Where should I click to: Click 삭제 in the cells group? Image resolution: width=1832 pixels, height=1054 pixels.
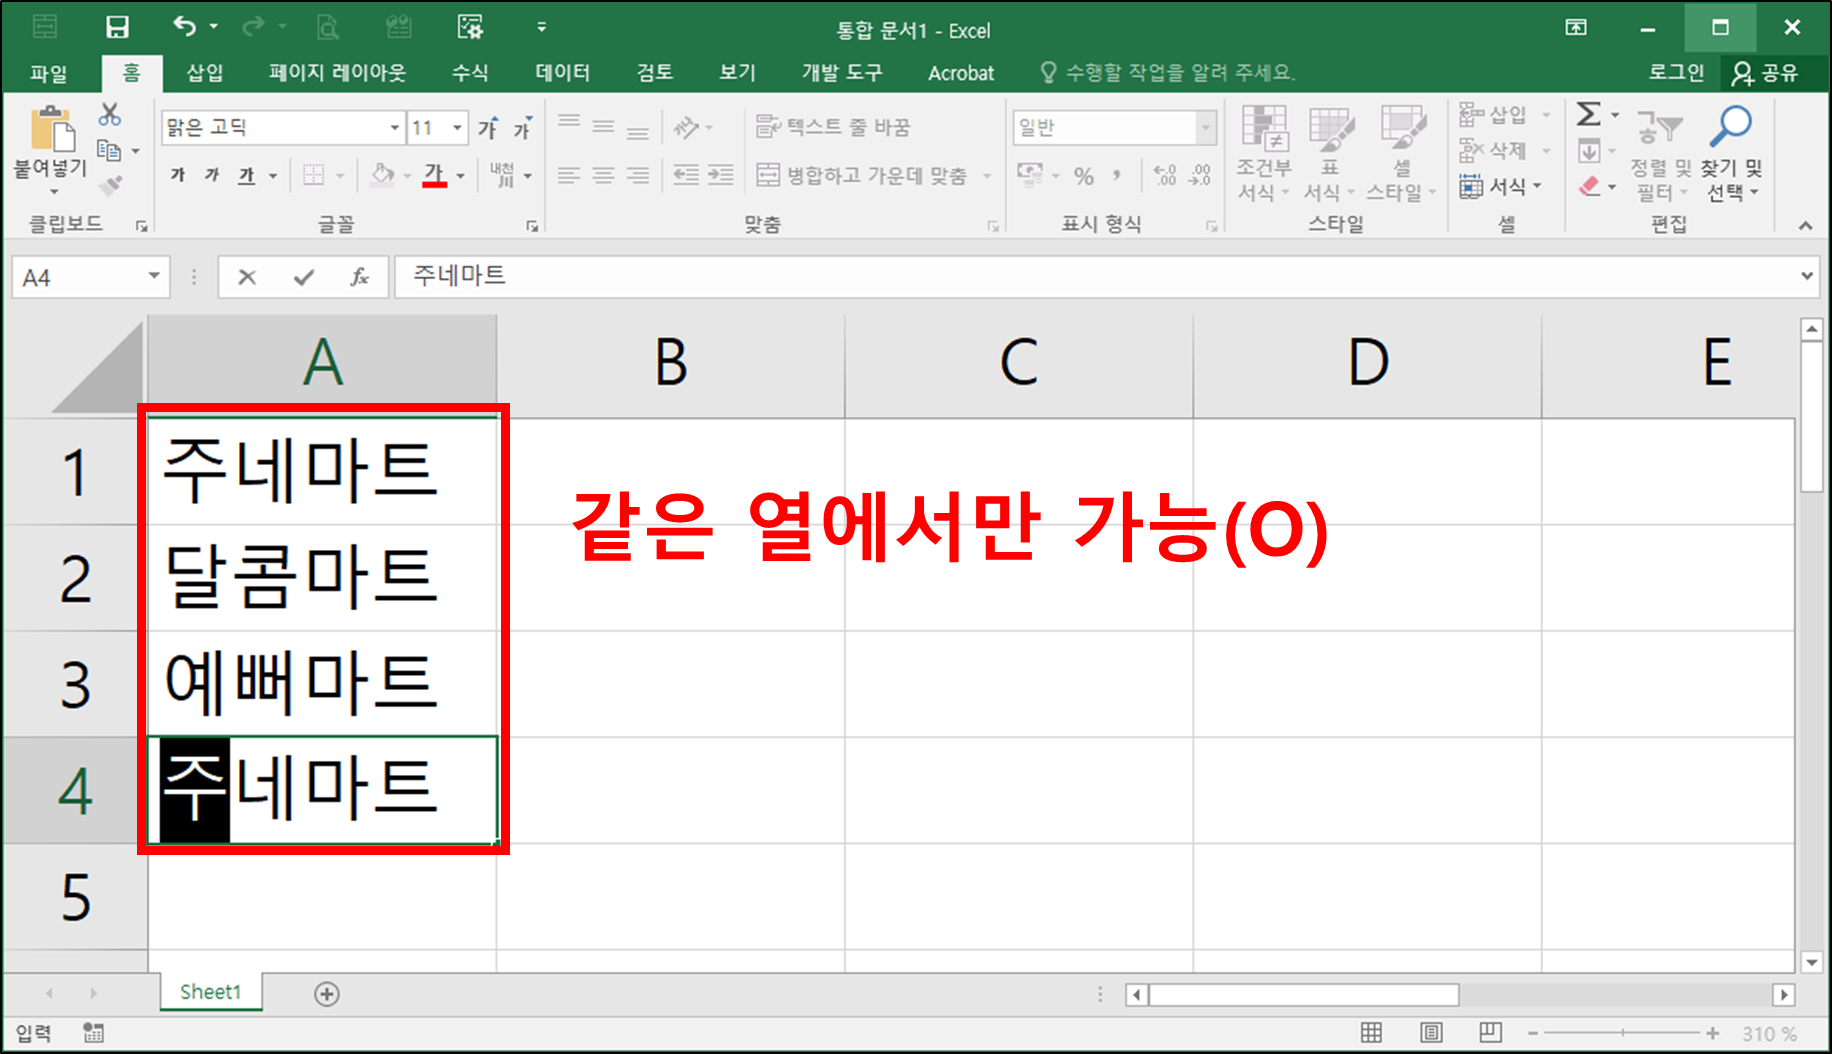coord(1493,151)
